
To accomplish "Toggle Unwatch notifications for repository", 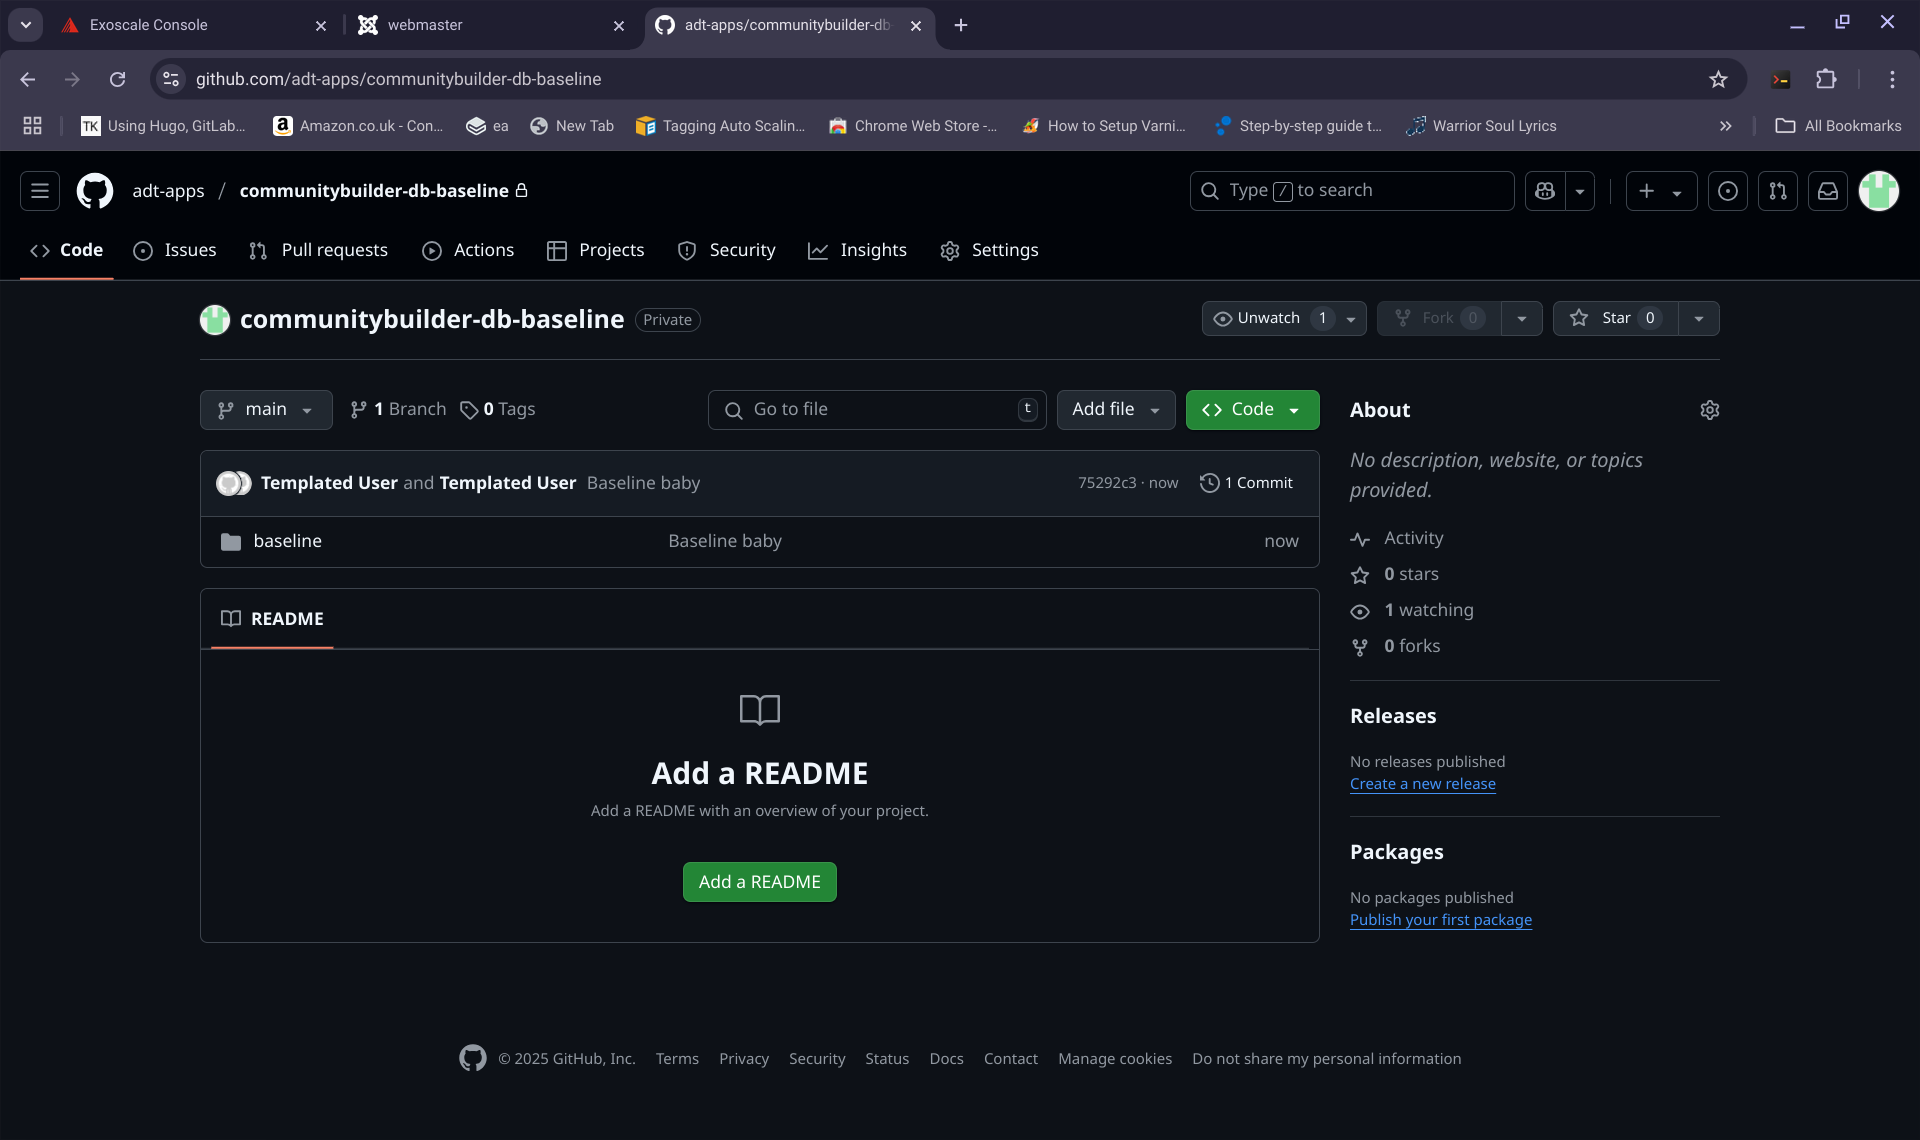I will (x=1268, y=318).
